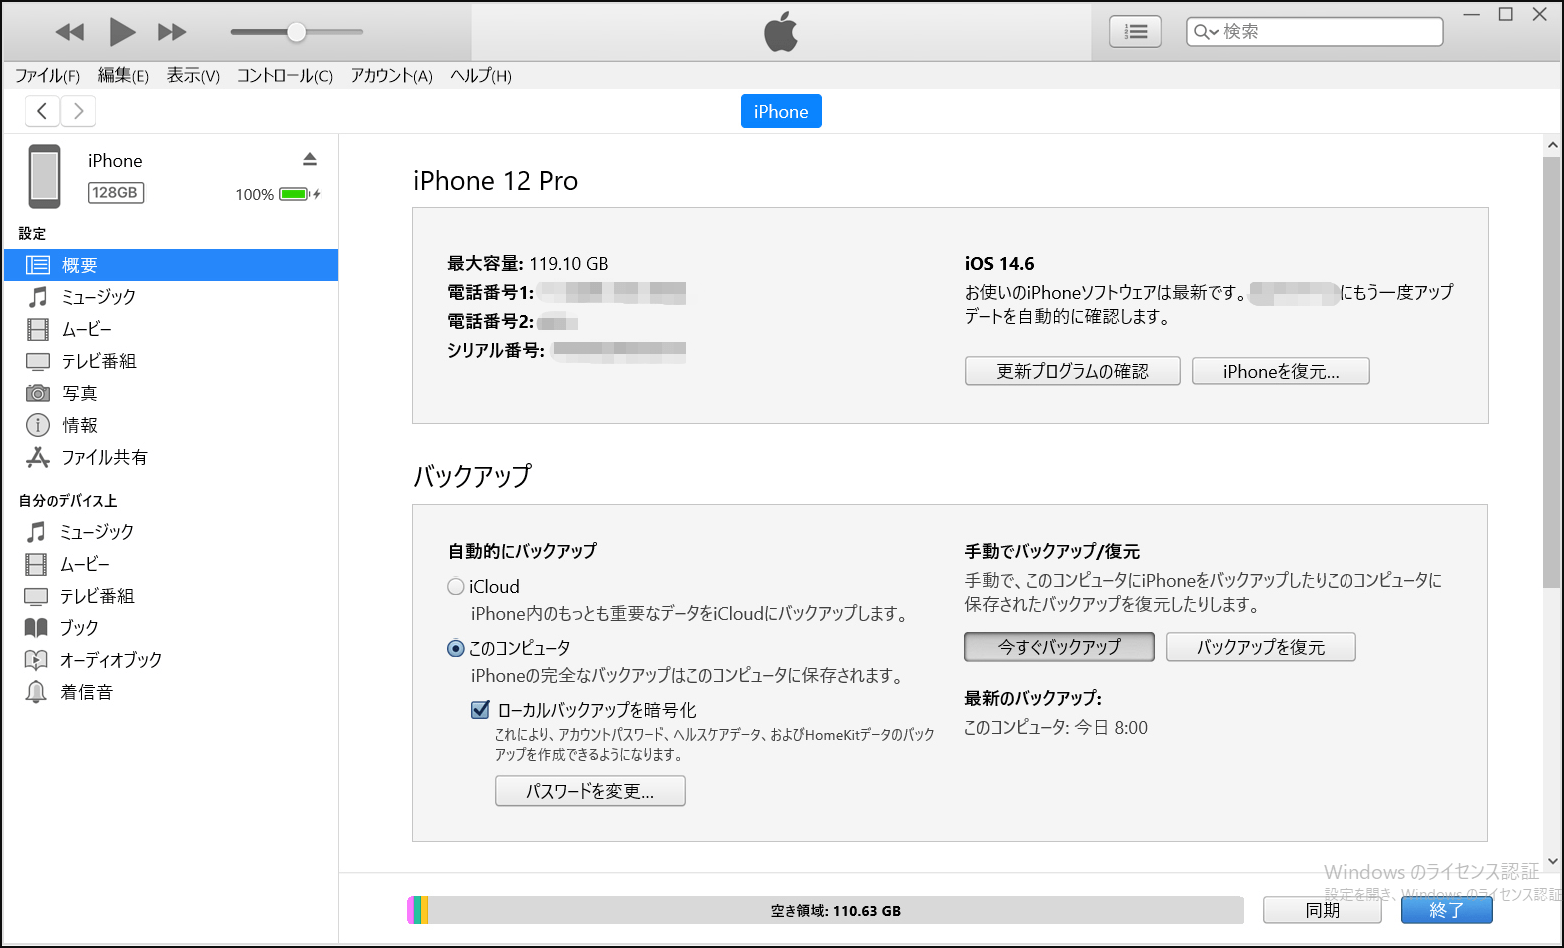Select このコンピュータ as backup destination

coord(456,648)
